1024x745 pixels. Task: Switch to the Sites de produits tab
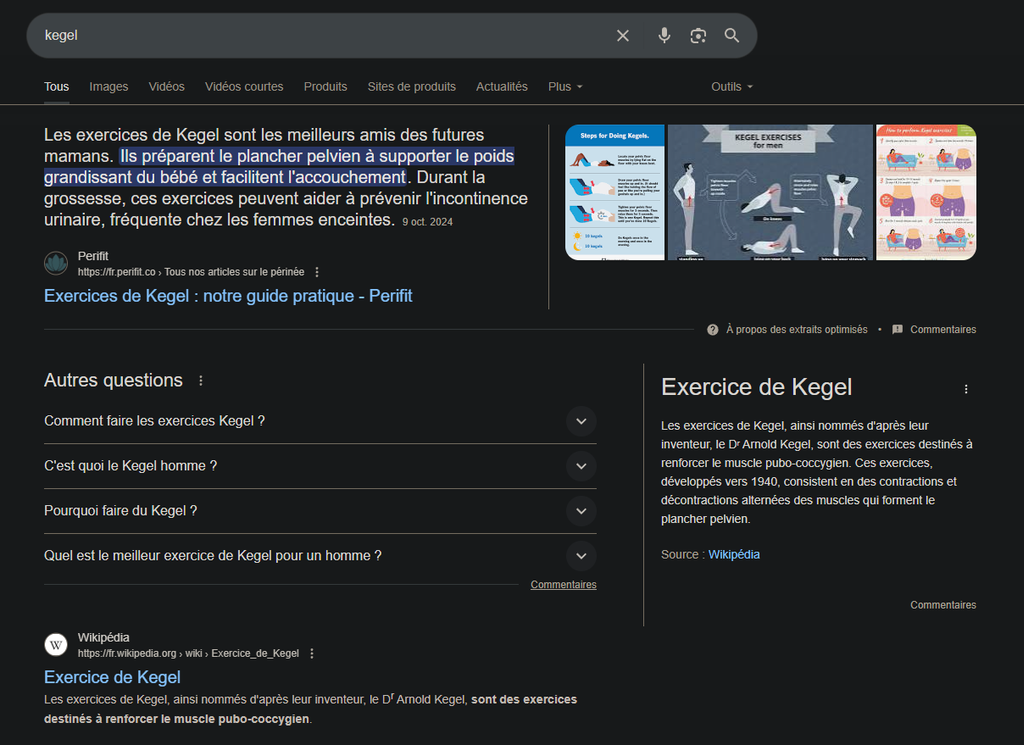(411, 87)
